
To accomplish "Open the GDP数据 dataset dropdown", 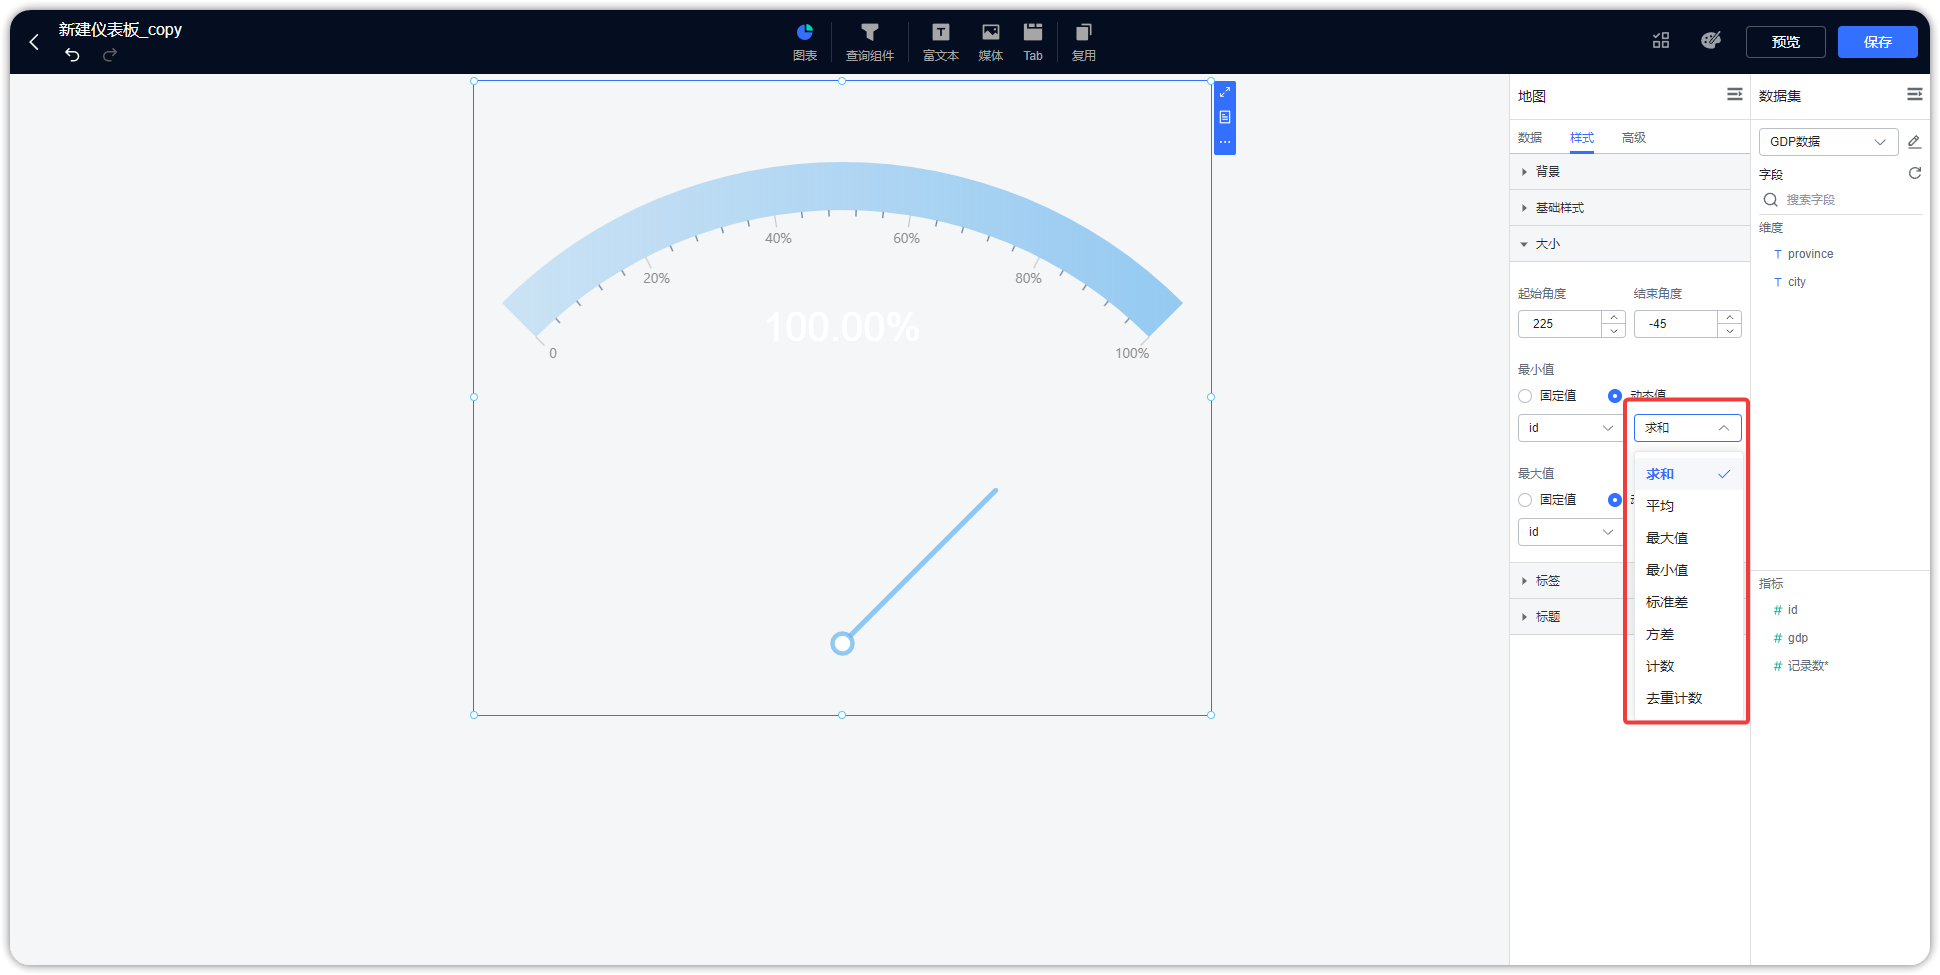I will (1828, 142).
